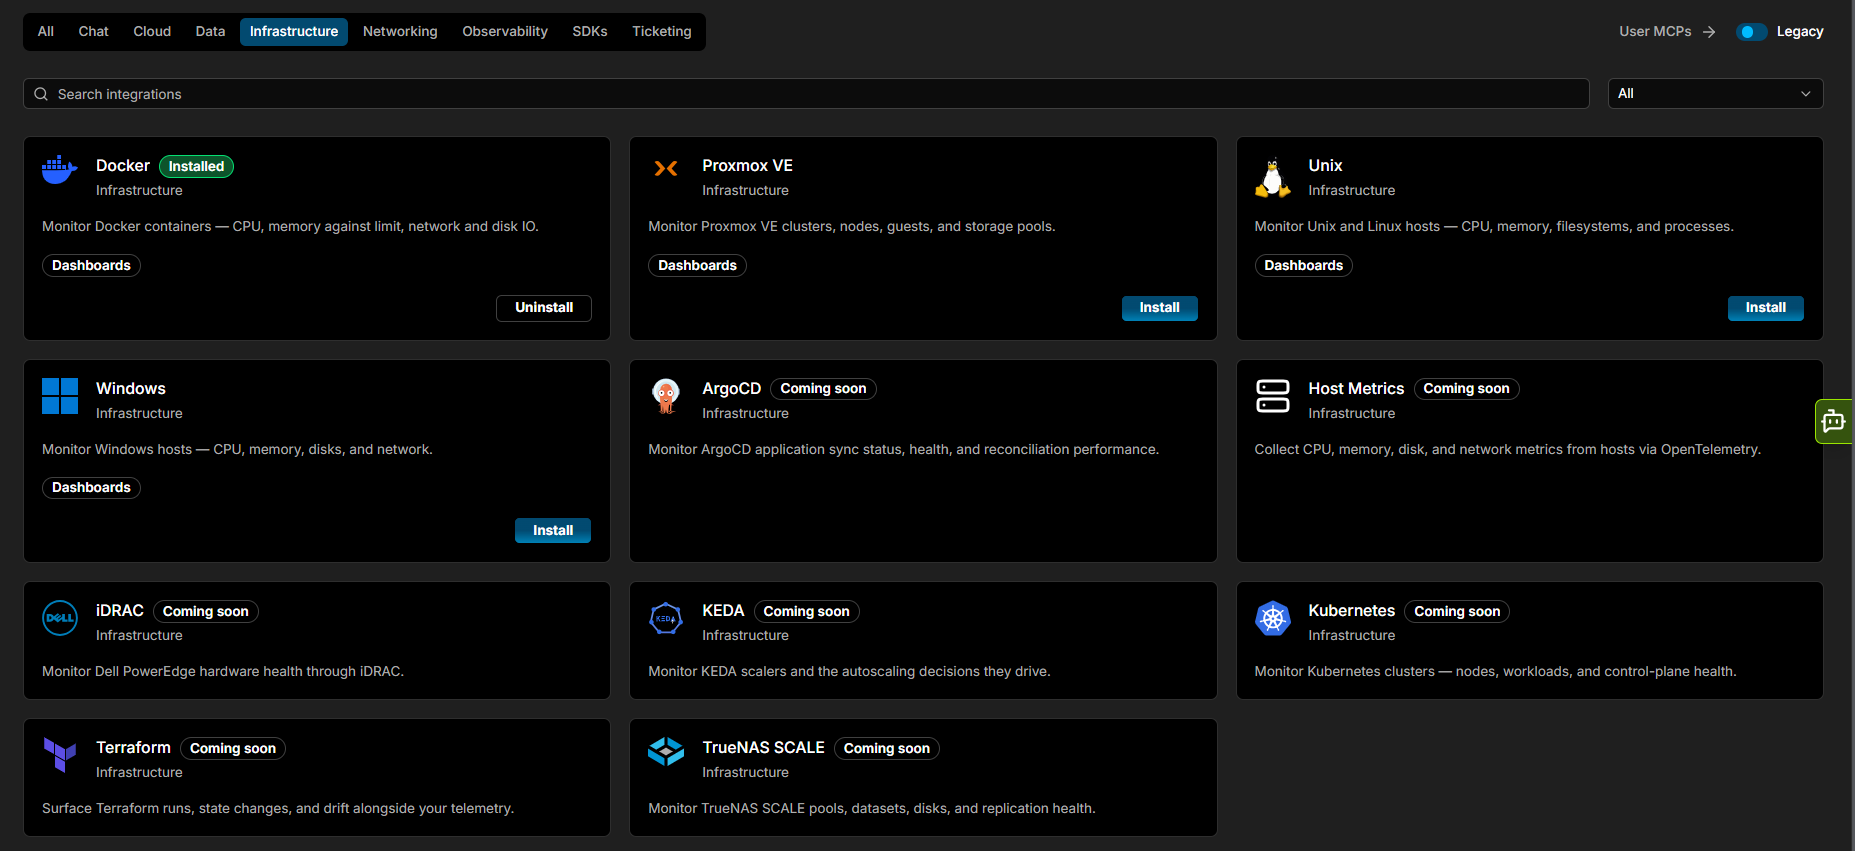Click the TrueNAS SCALE card title

pos(763,748)
